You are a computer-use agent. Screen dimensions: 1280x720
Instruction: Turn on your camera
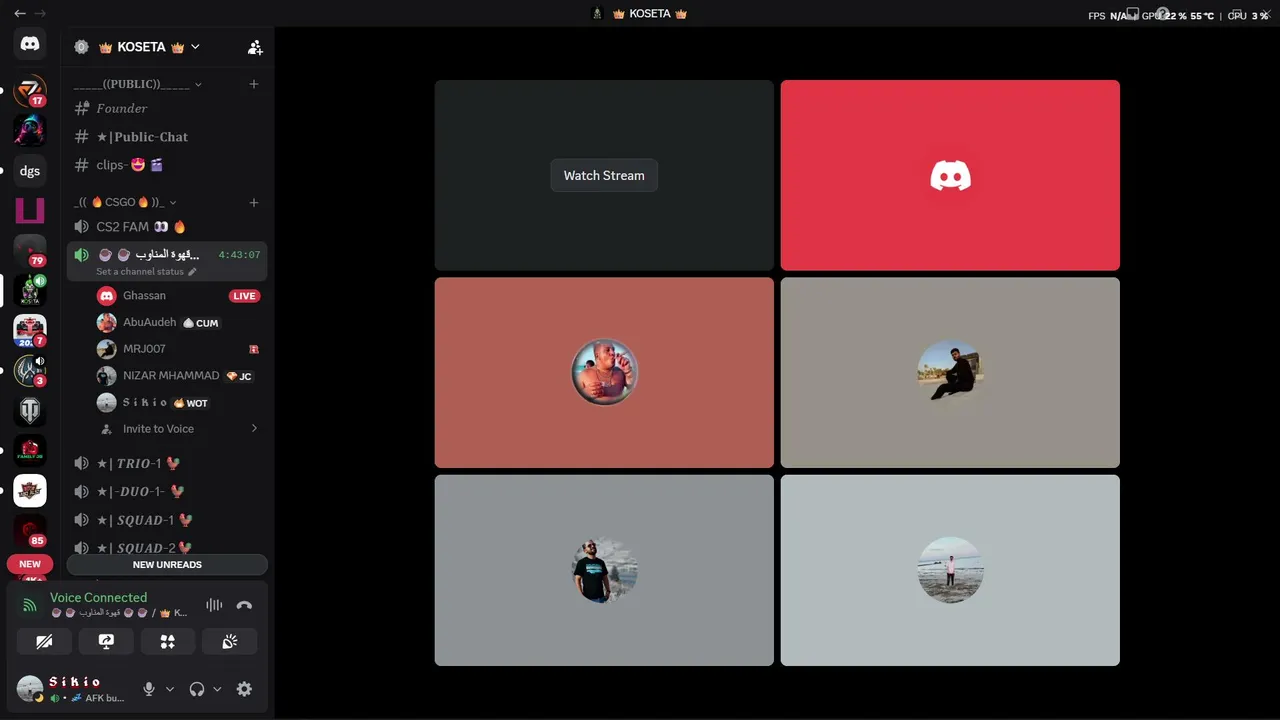pos(44,641)
